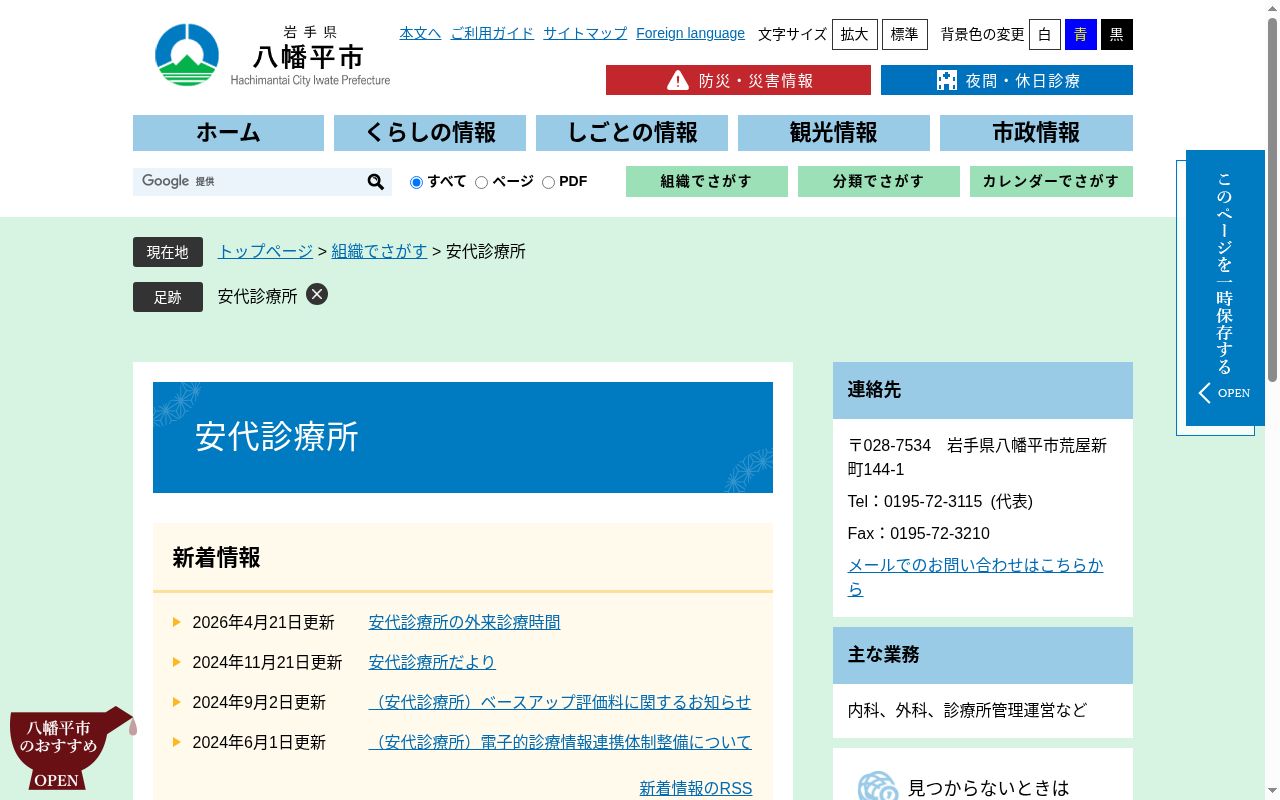Open the 新着情報のRSS feed link
Viewport: 1280px width, 800px height.
click(x=696, y=789)
